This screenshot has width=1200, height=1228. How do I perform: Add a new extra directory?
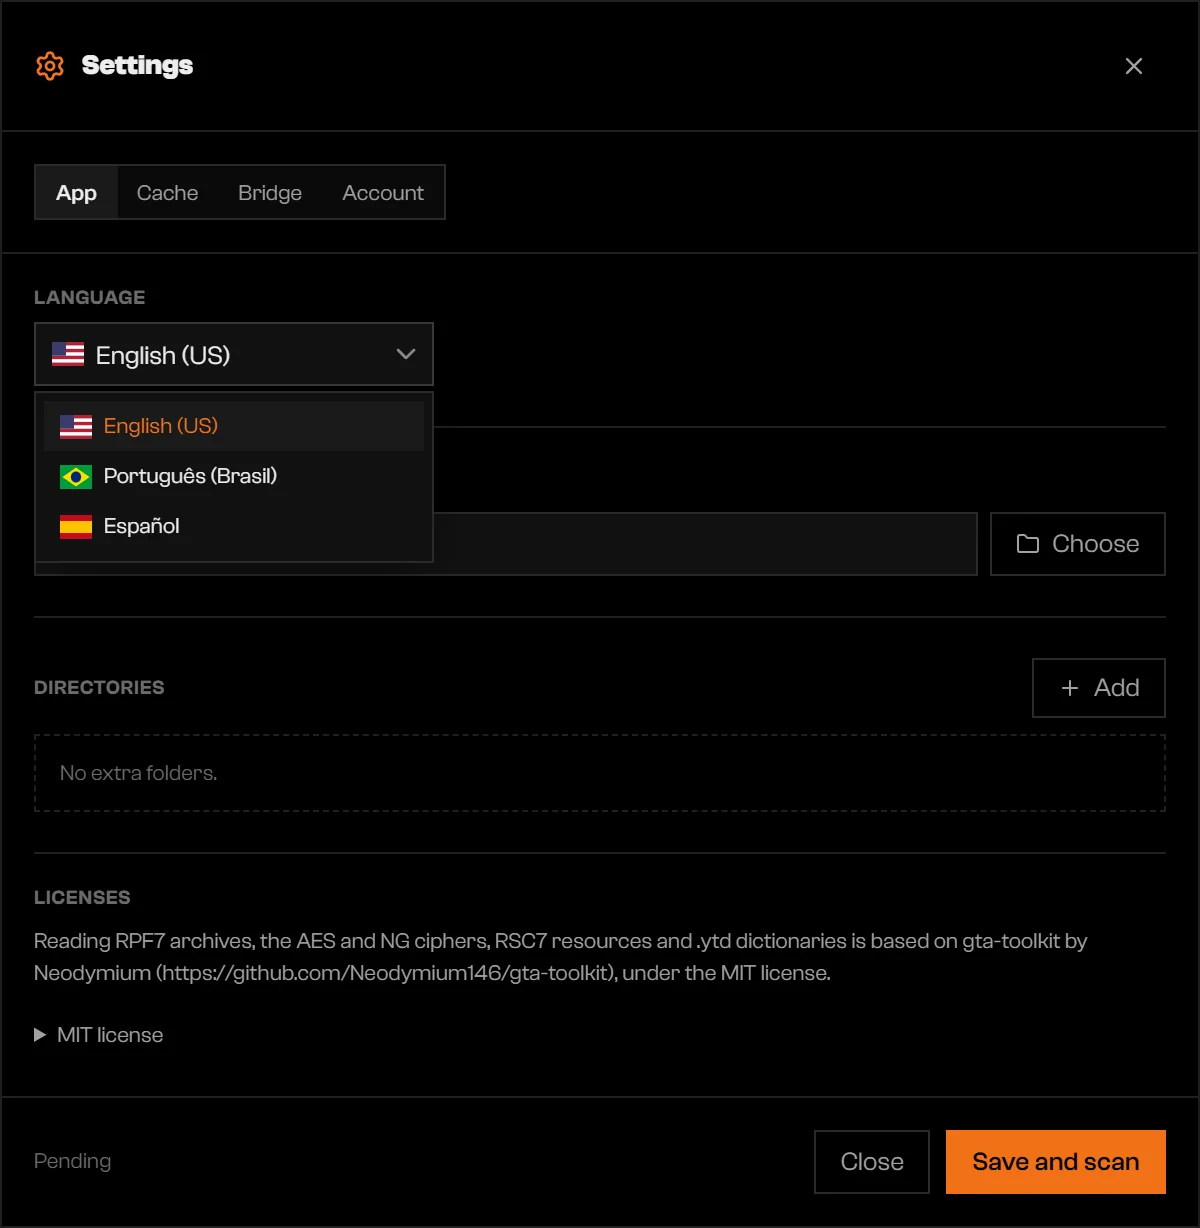[x=1099, y=688]
